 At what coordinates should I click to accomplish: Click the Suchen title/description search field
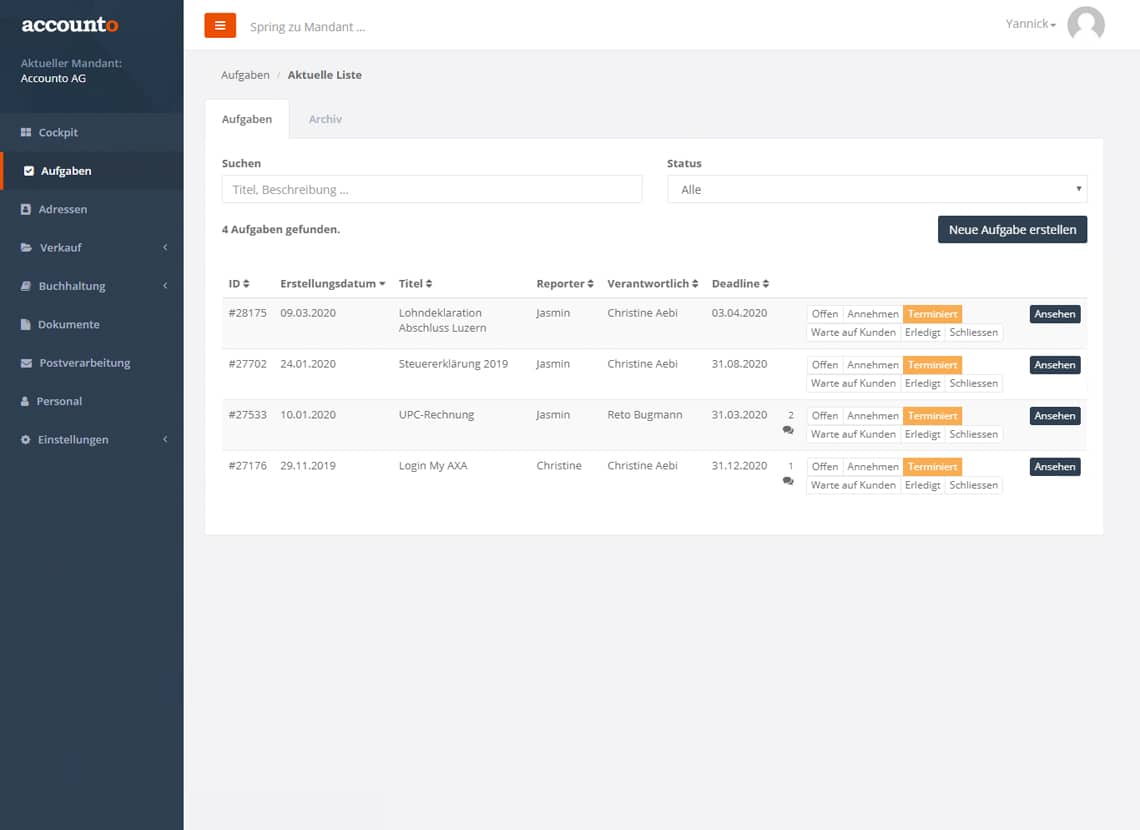432,190
